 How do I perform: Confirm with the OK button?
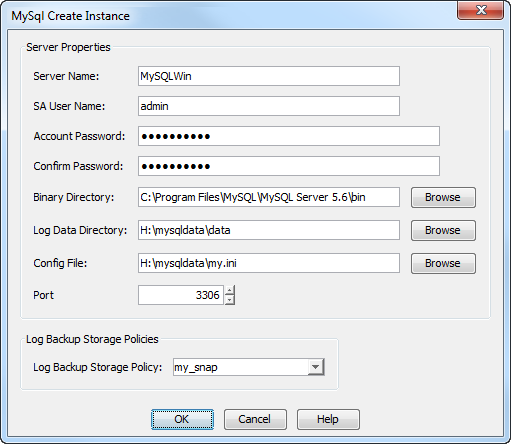(182, 419)
